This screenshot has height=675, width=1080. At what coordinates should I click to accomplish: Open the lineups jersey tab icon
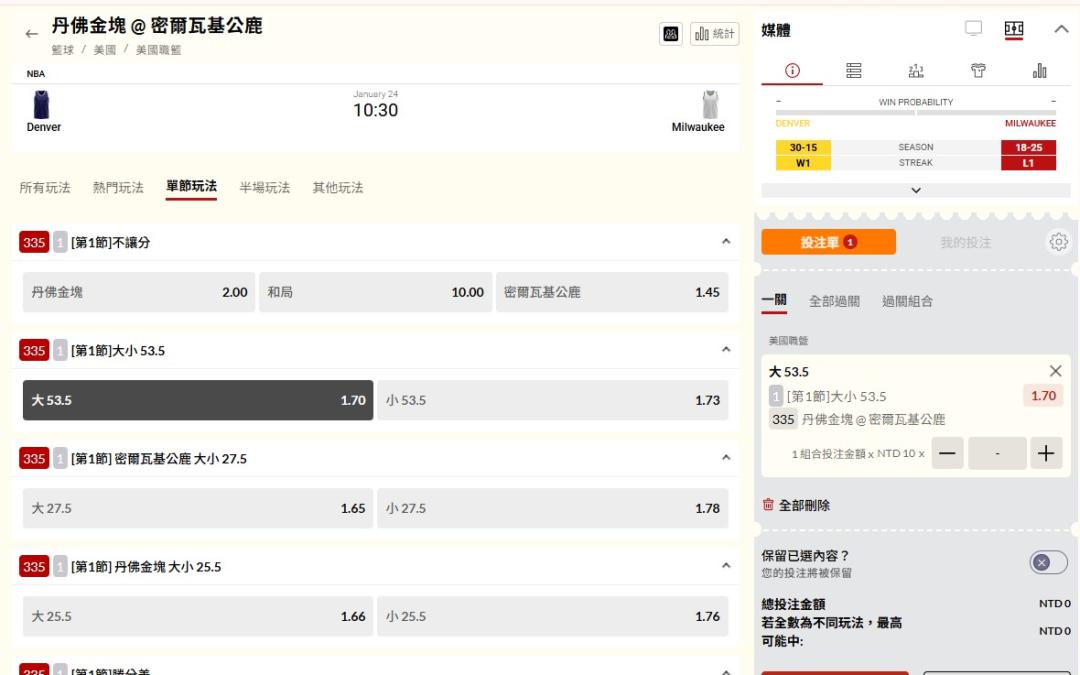click(978, 71)
